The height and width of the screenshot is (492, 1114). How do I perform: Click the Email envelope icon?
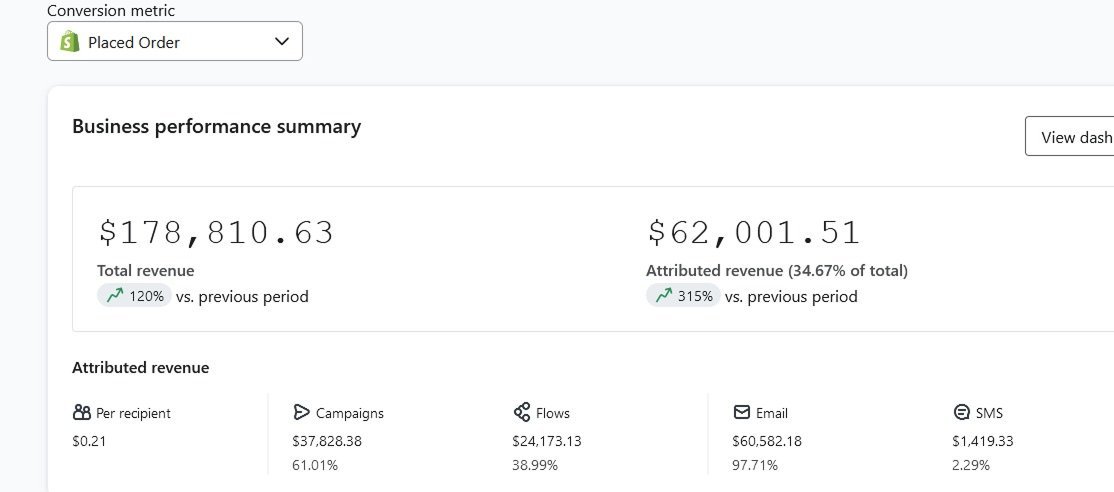(742, 412)
